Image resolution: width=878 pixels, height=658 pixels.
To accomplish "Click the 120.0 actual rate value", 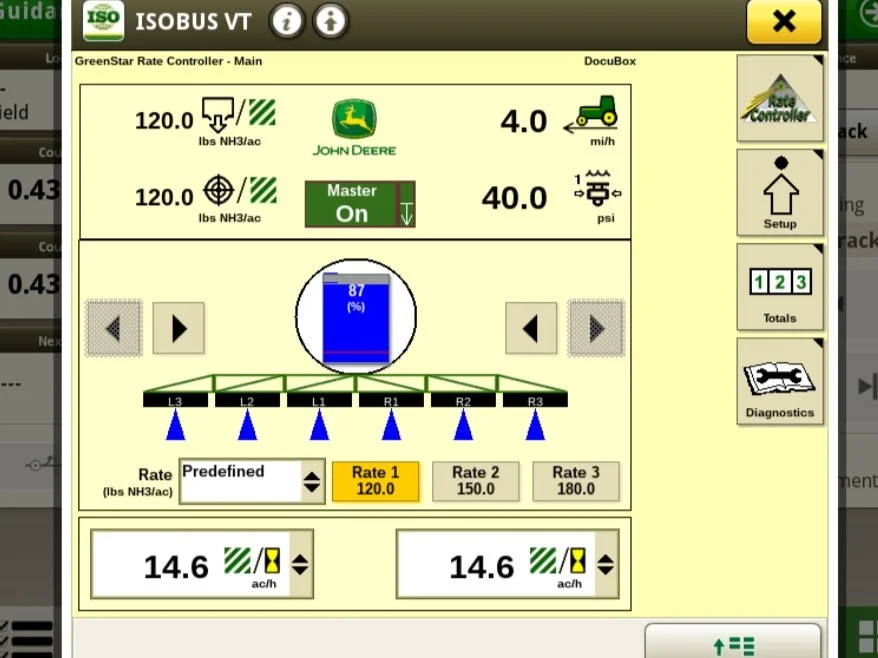I will coord(164,120).
